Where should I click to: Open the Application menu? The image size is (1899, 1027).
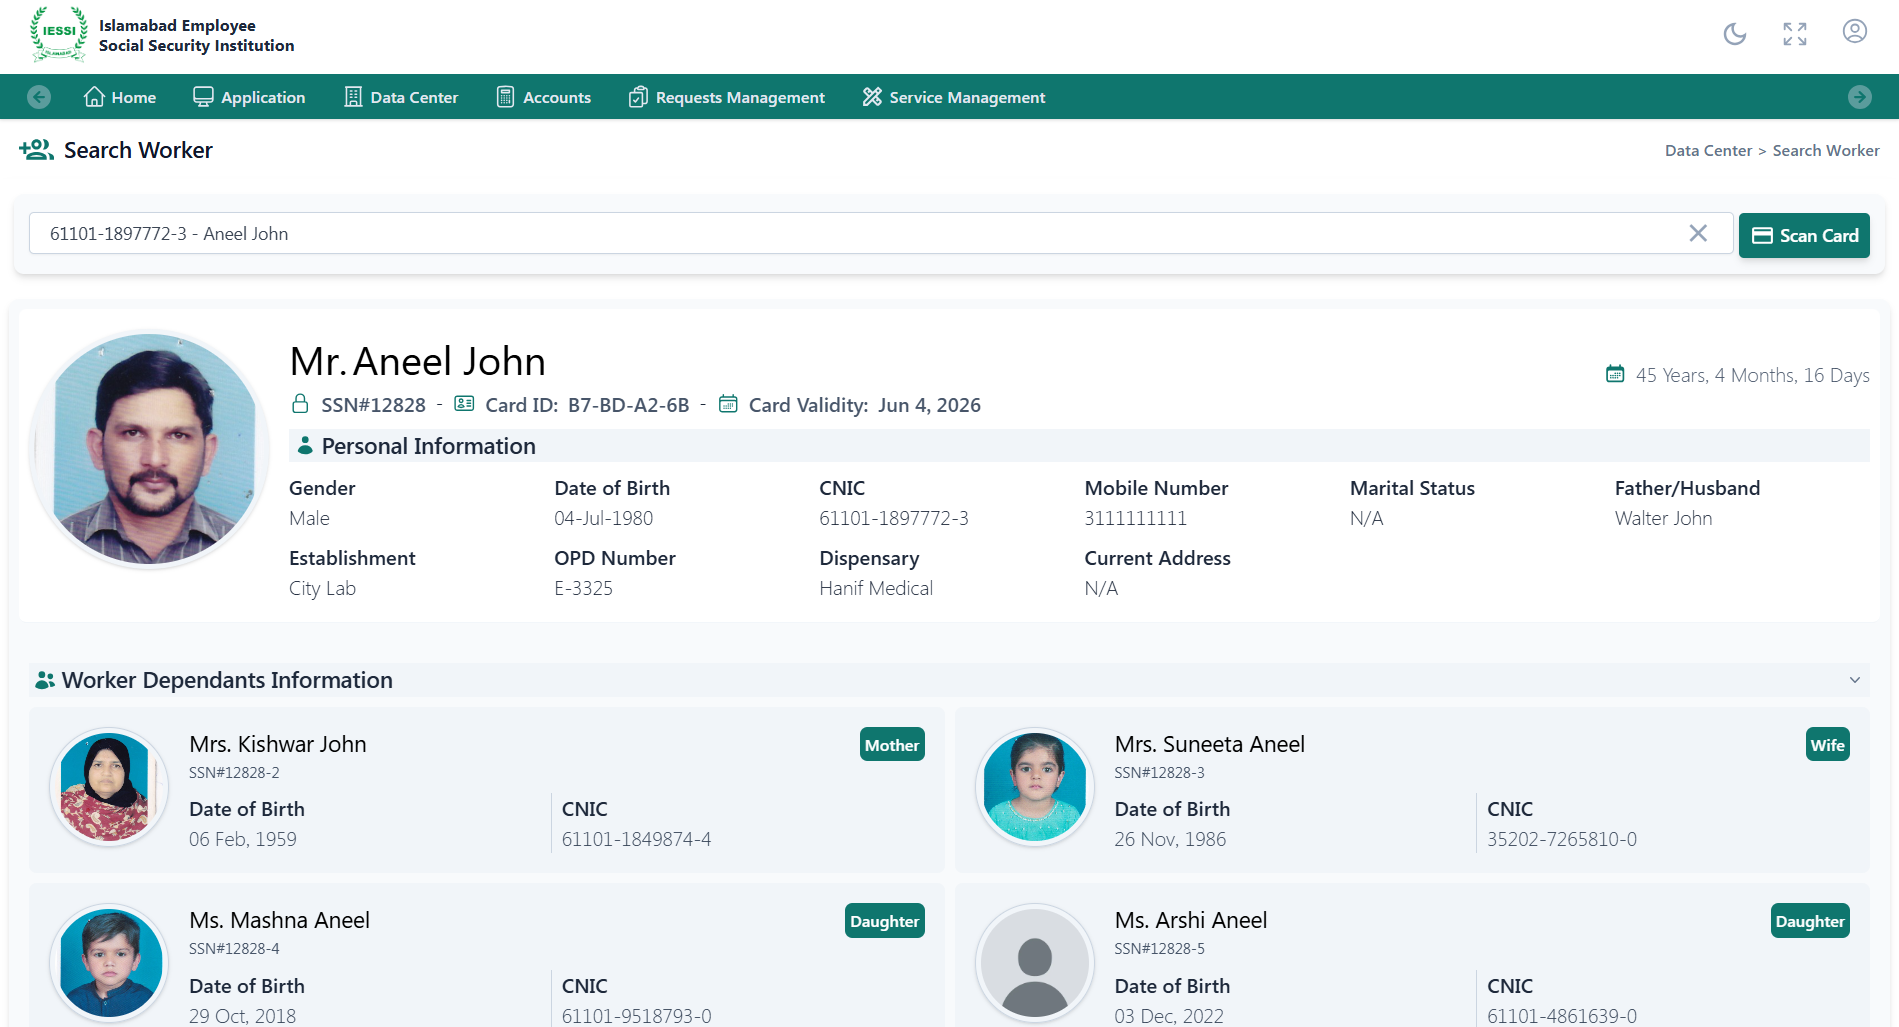pos(249,97)
